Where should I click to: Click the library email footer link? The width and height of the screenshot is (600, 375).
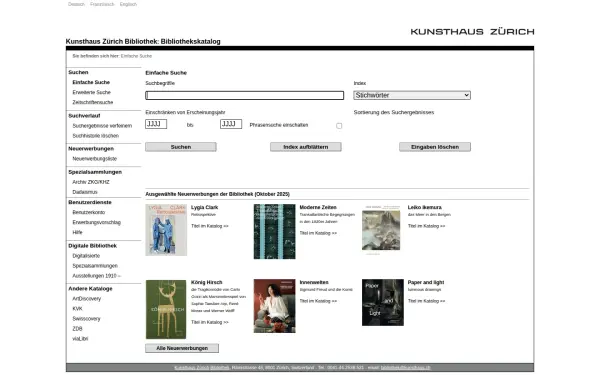(406, 367)
